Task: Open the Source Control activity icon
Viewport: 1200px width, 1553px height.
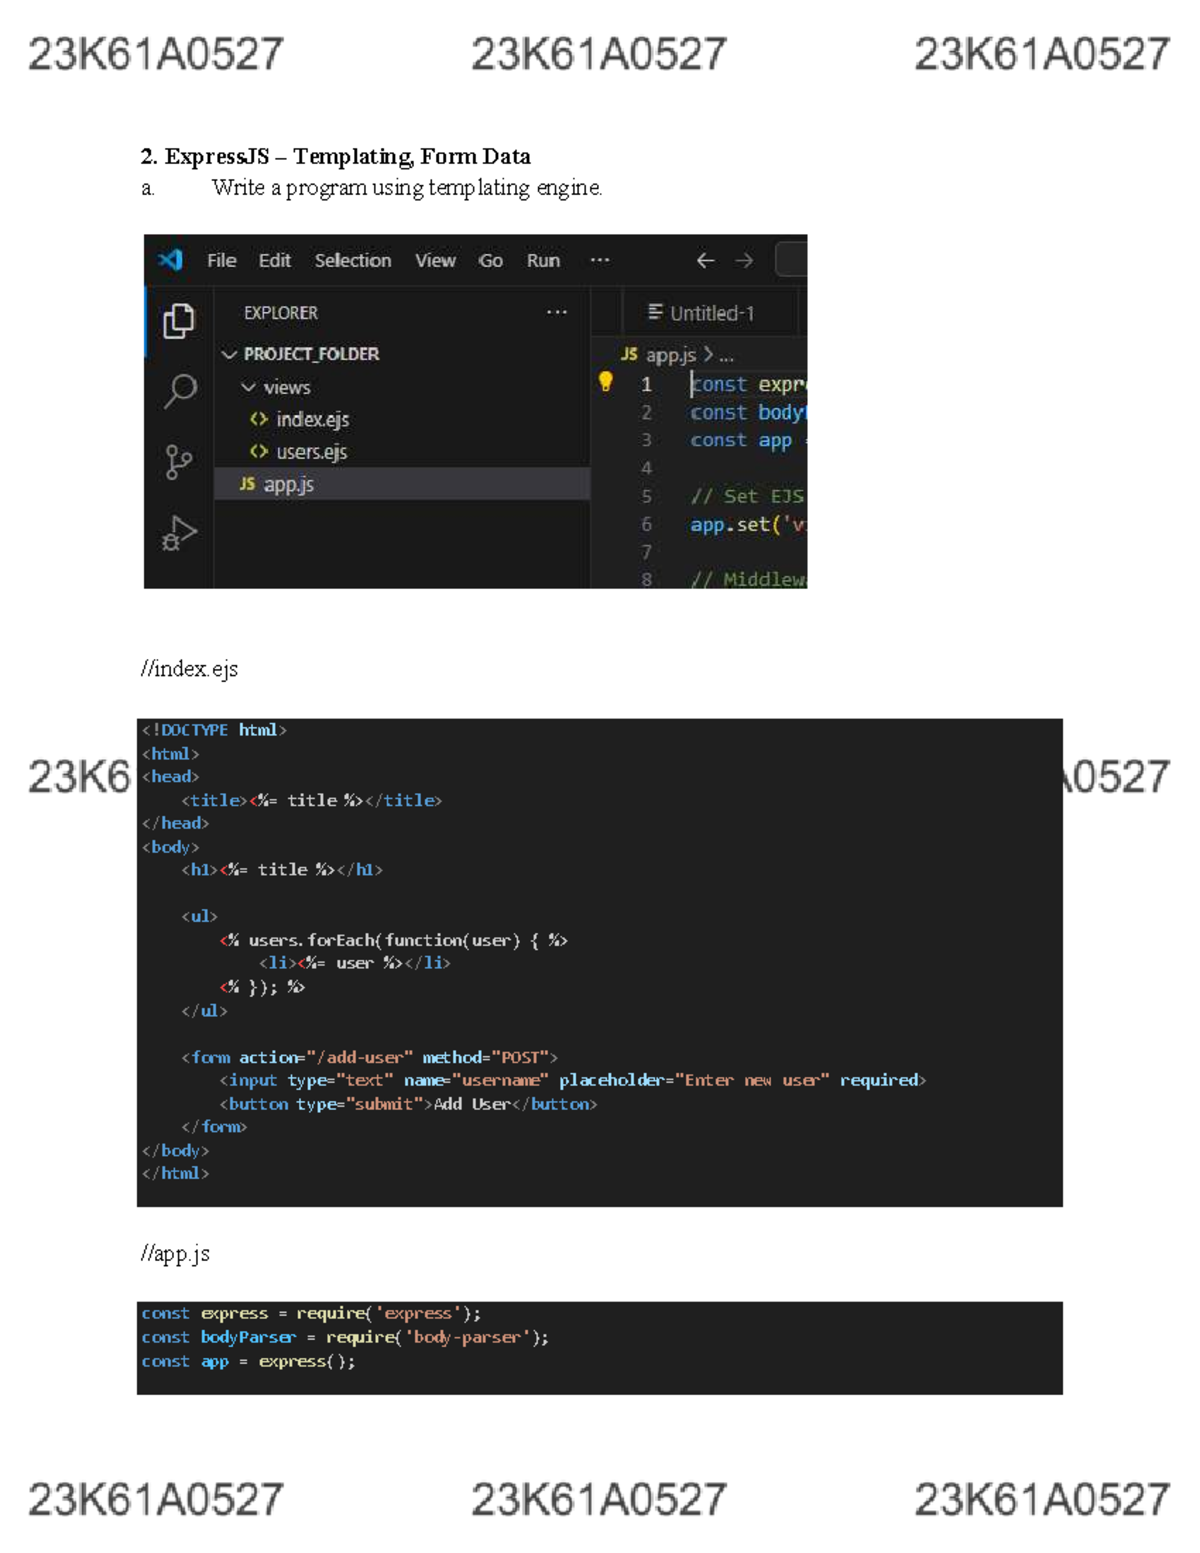Action: click(178, 462)
